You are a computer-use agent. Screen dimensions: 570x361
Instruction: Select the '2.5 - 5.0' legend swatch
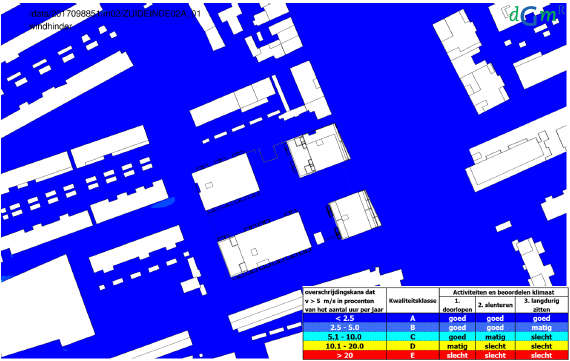click(345, 327)
